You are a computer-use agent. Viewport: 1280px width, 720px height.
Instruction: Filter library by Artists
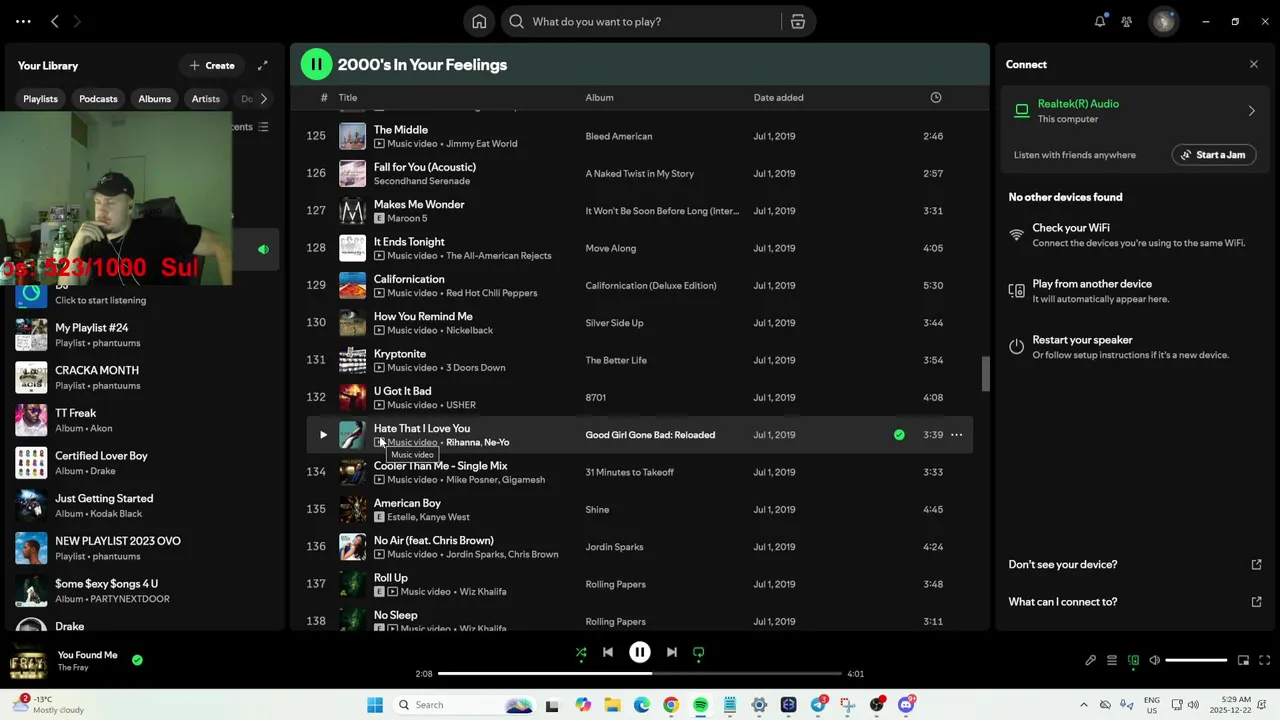[x=206, y=99]
